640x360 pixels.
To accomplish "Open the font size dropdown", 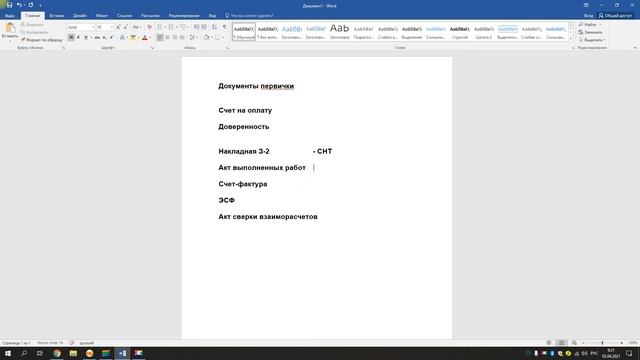I will tap(111, 27).
